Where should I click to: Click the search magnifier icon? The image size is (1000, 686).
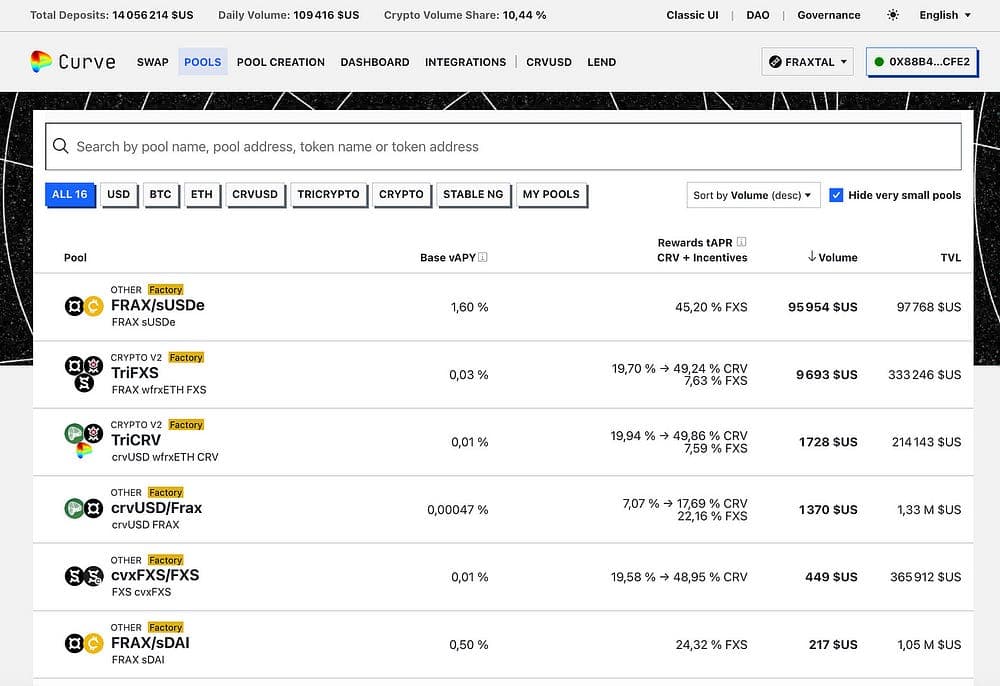pyautogui.click(x=61, y=146)
